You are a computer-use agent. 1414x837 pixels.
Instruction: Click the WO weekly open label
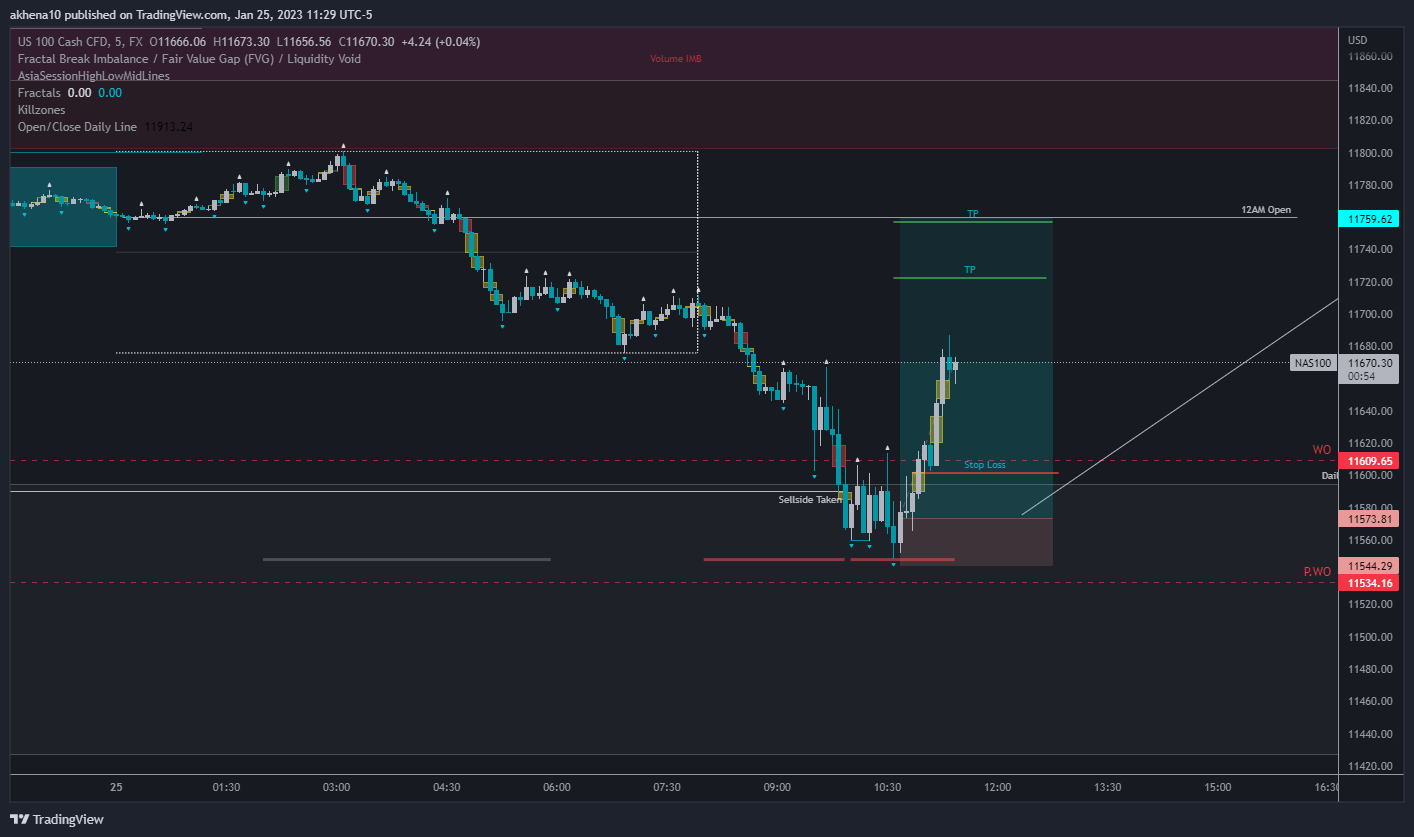pos(1322,450)
